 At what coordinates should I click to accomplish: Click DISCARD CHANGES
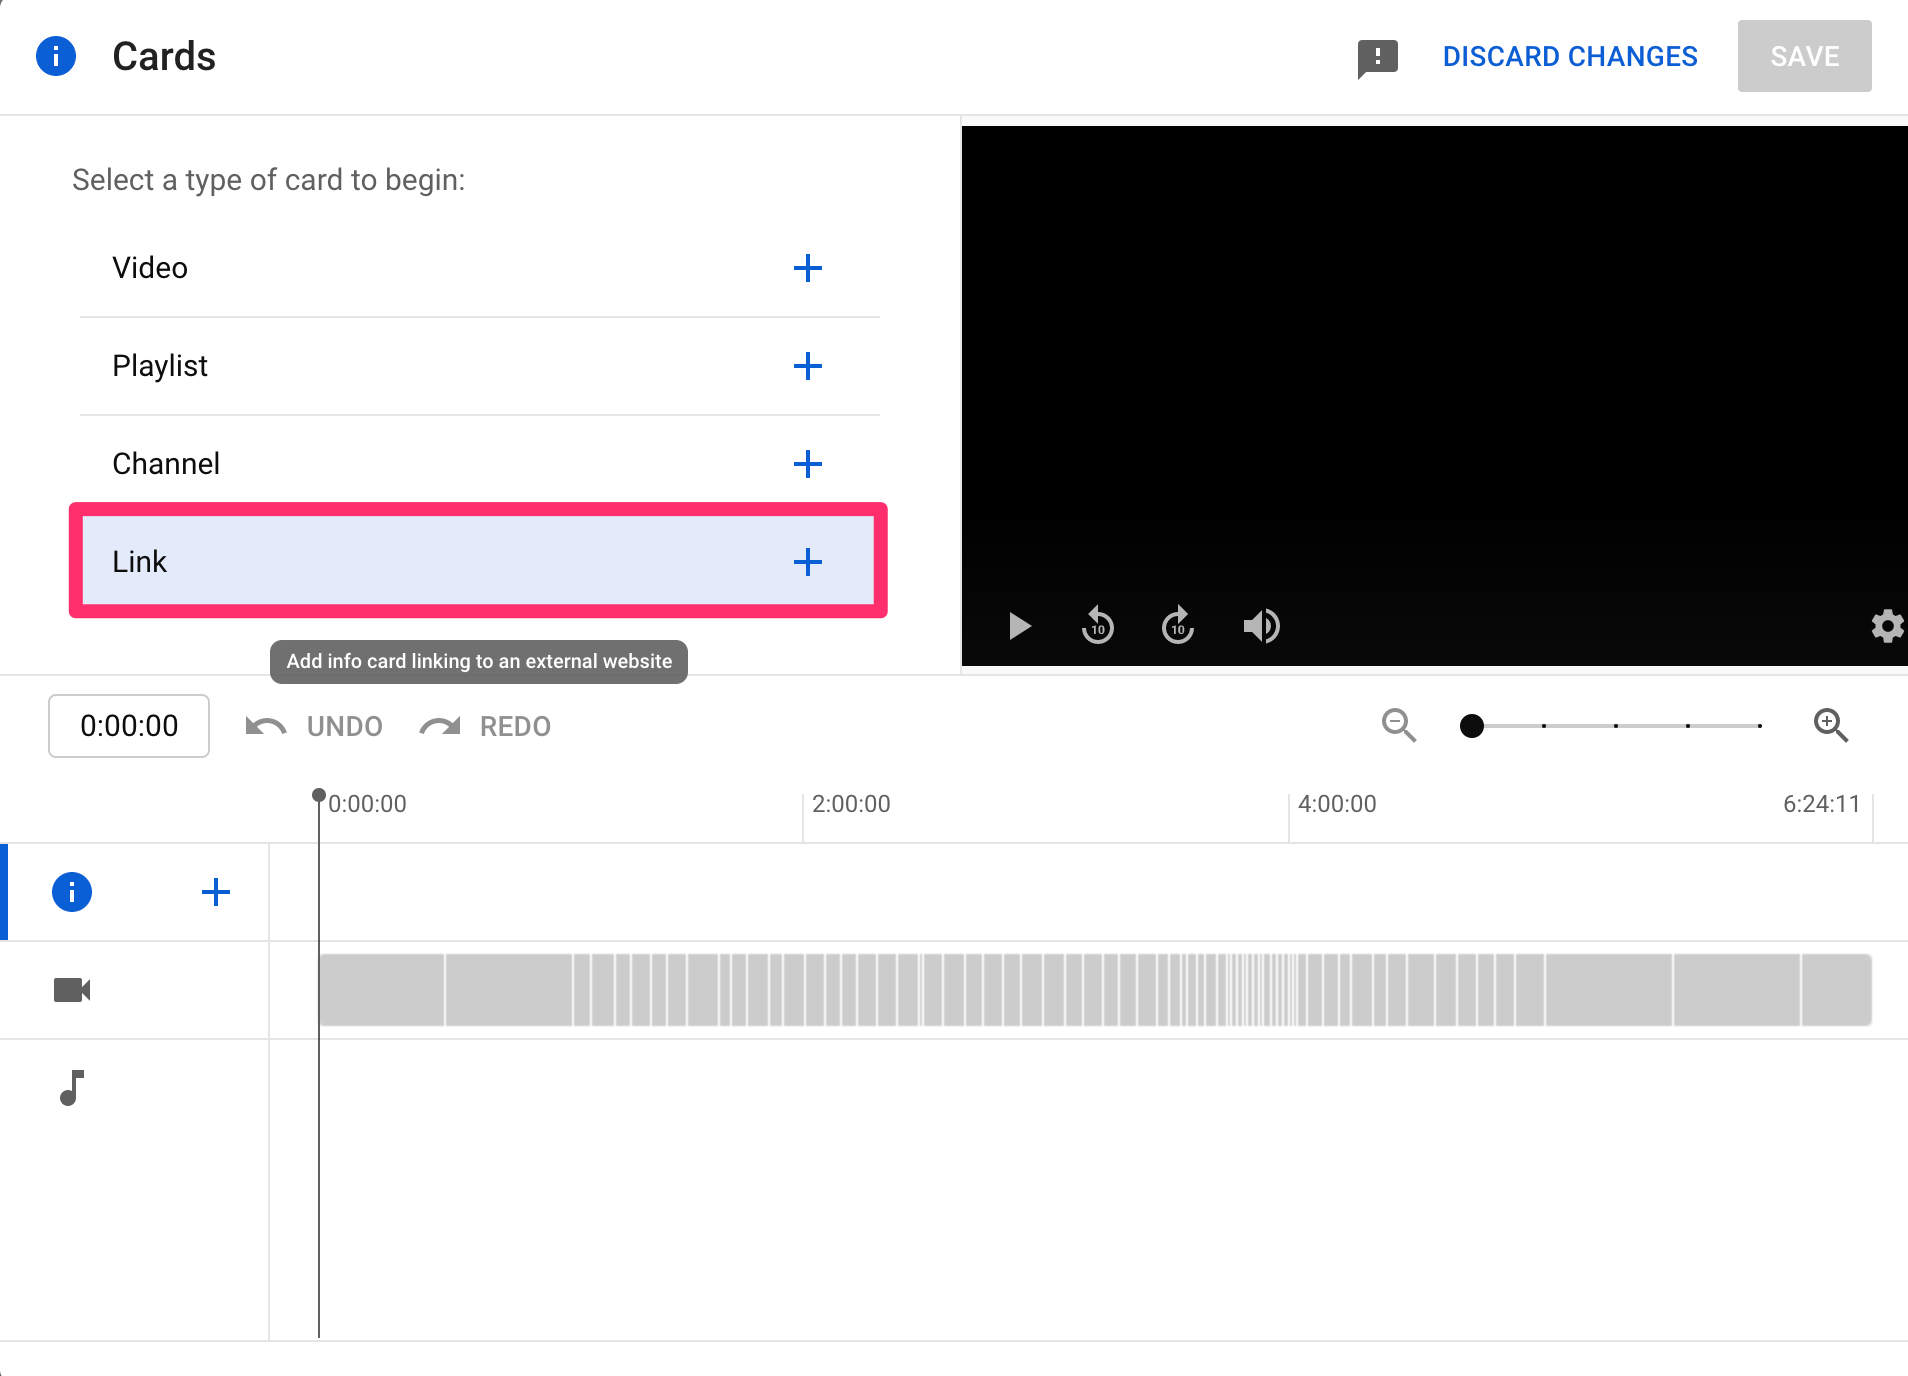point(1570,56)
